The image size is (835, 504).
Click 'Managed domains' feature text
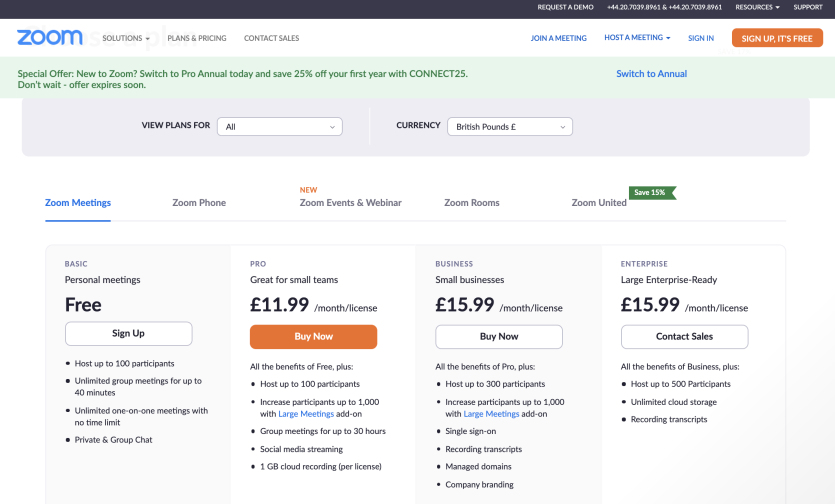pyautogui.click(x=478, y=467)
